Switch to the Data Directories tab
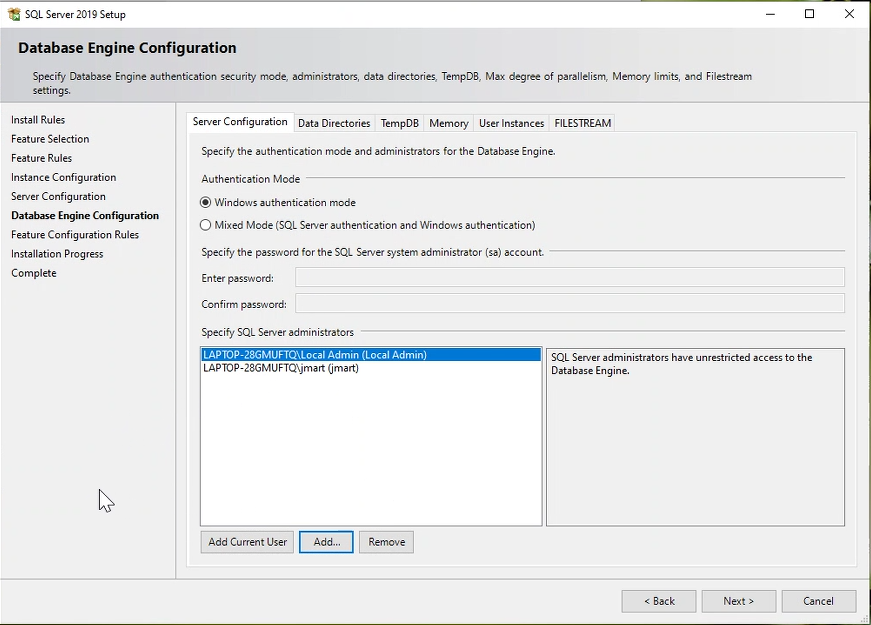Screen dimensions: 871x625 [334, 123]
